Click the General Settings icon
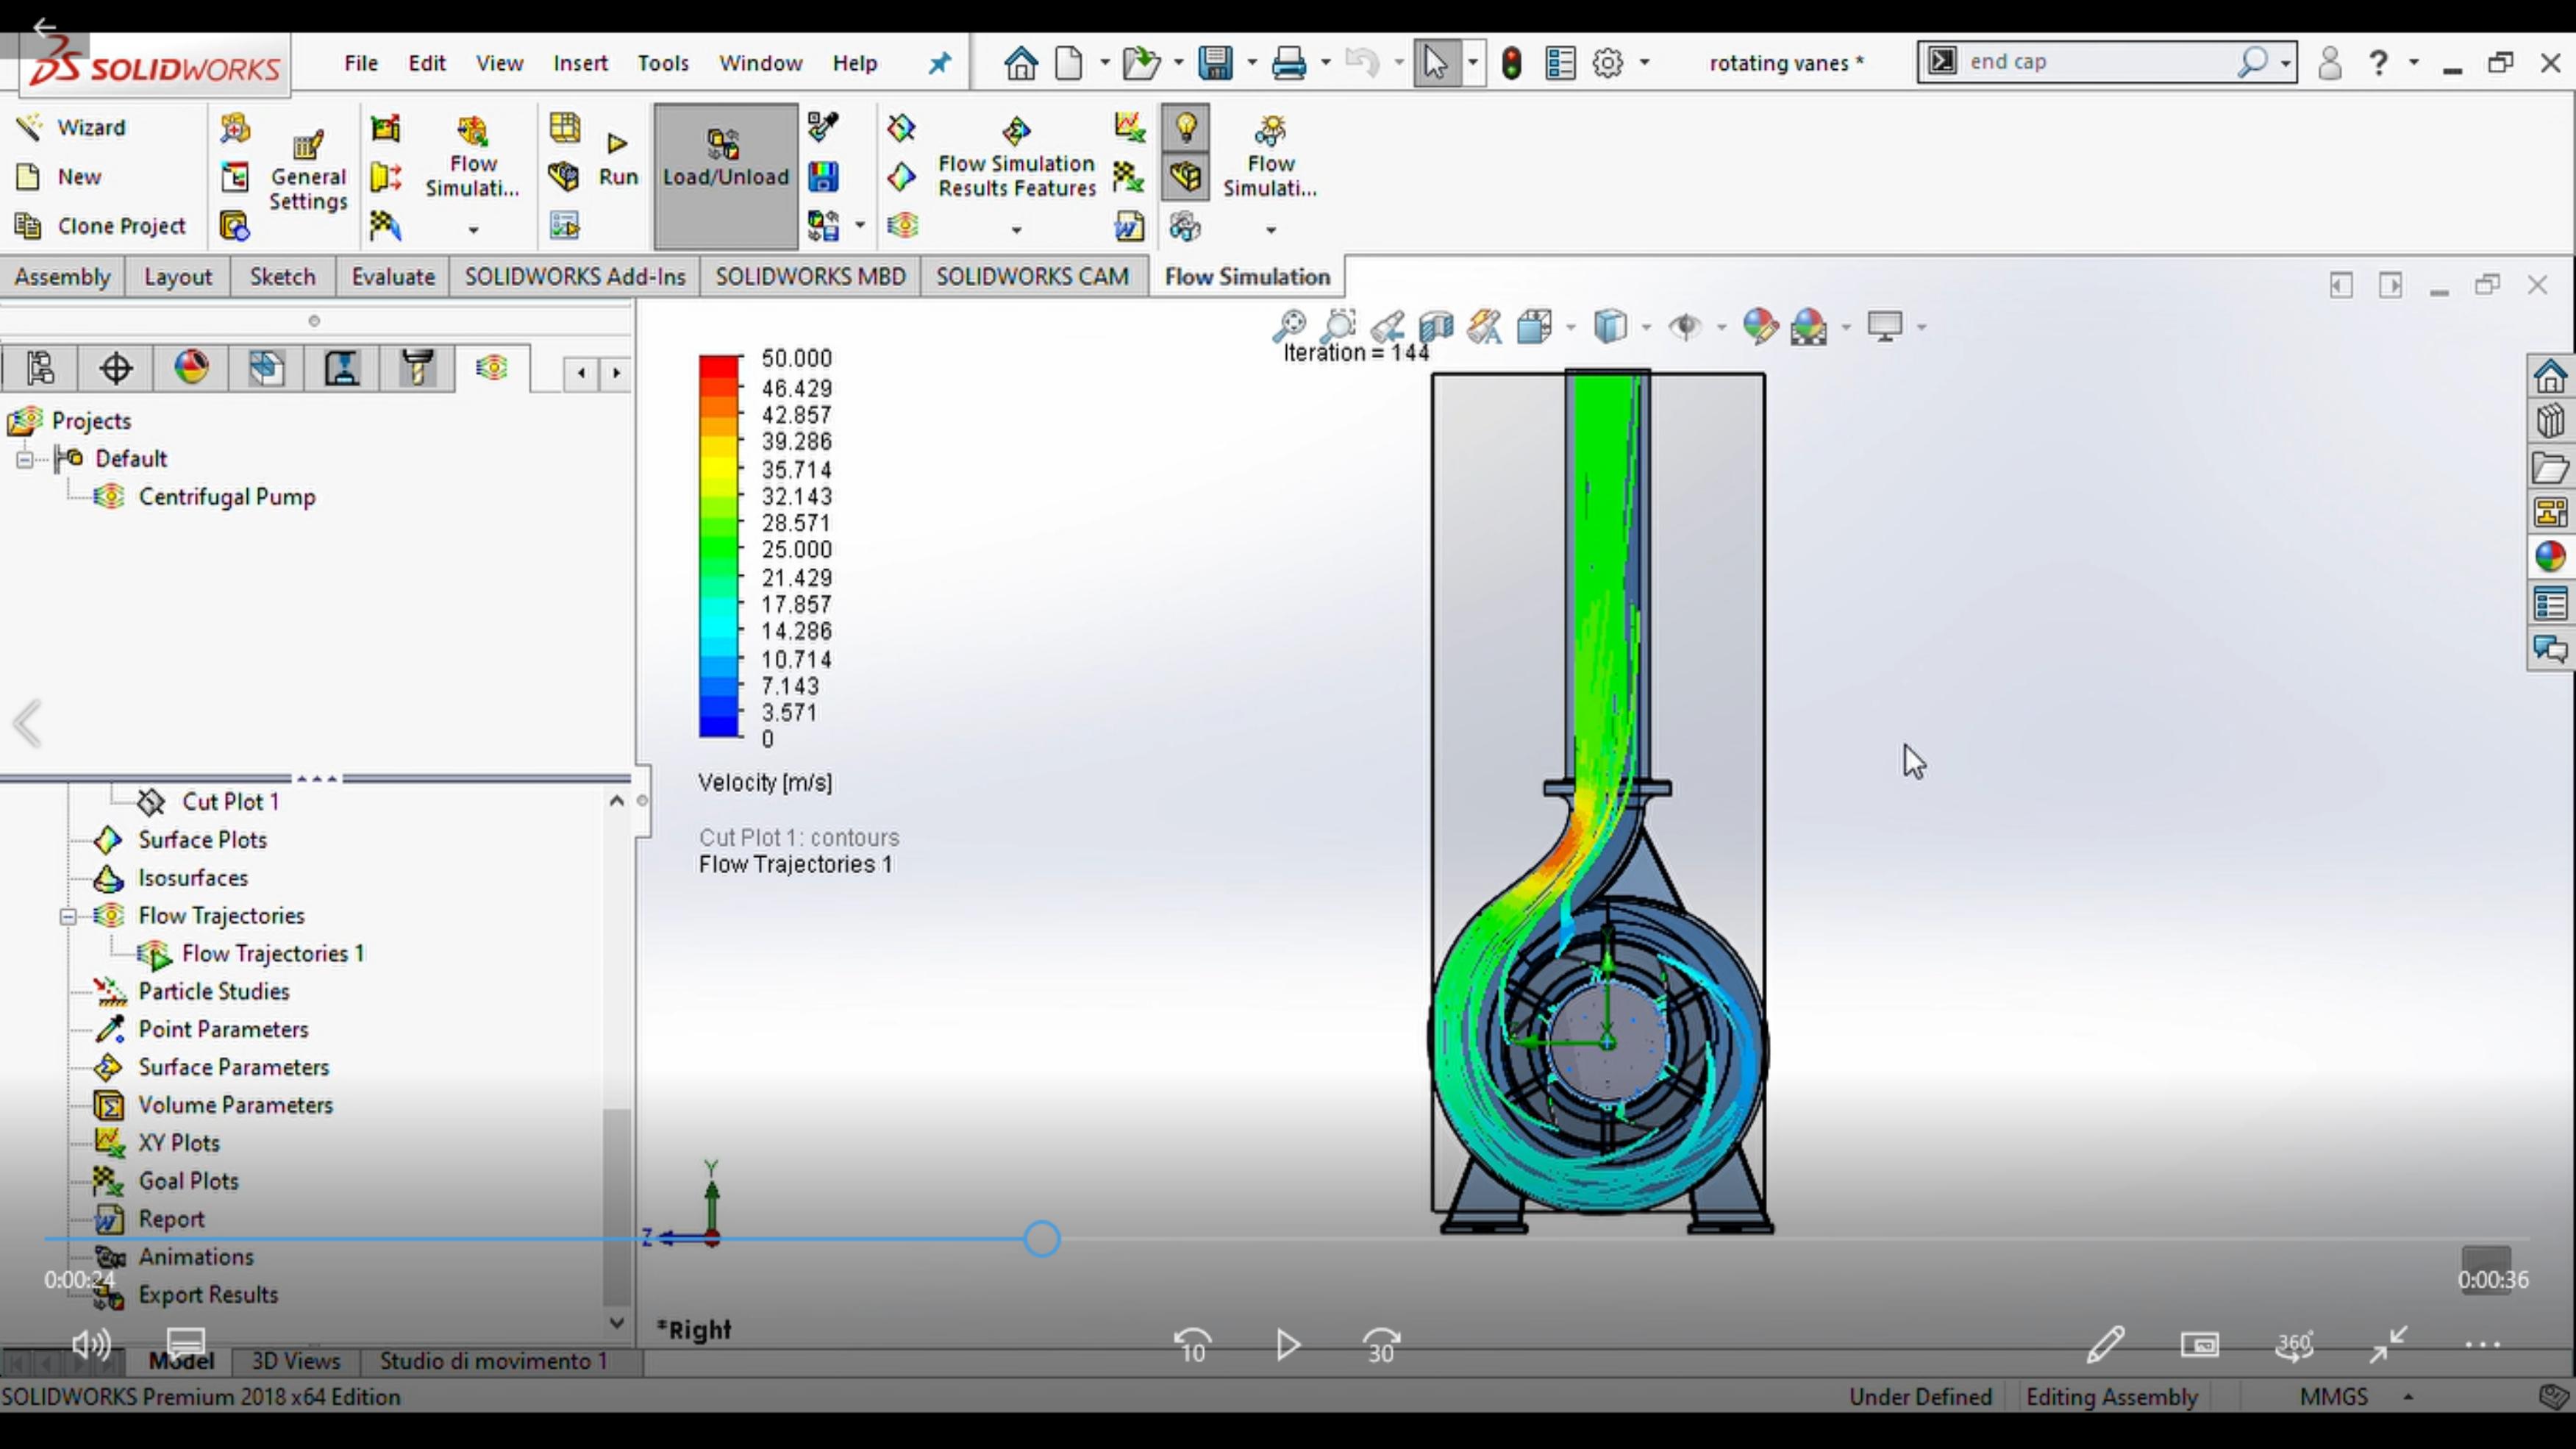2576x1449 pixels. (x=308, y=172)
